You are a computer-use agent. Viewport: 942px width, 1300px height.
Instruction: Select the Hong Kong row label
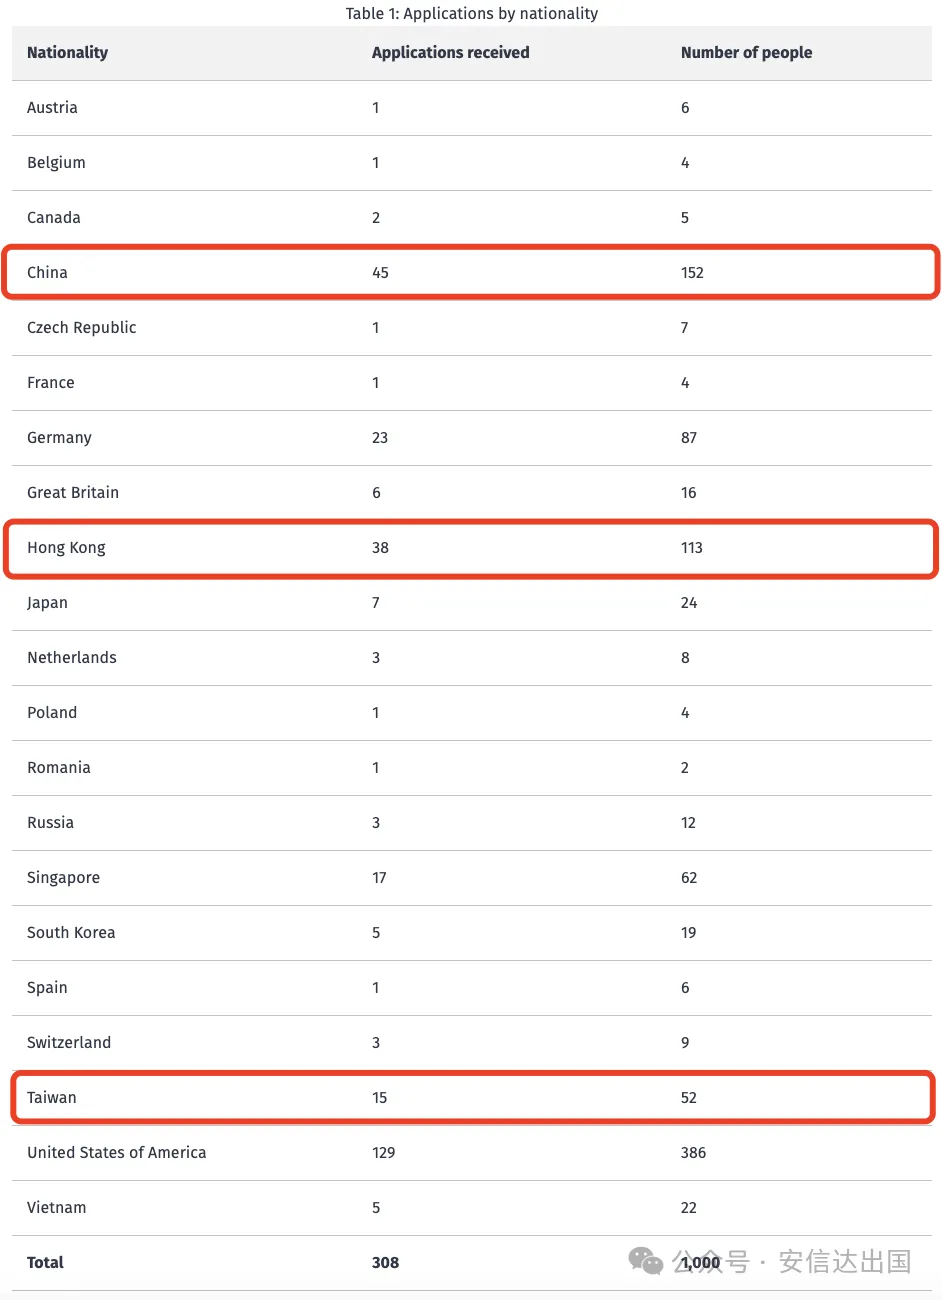[66, 548]
